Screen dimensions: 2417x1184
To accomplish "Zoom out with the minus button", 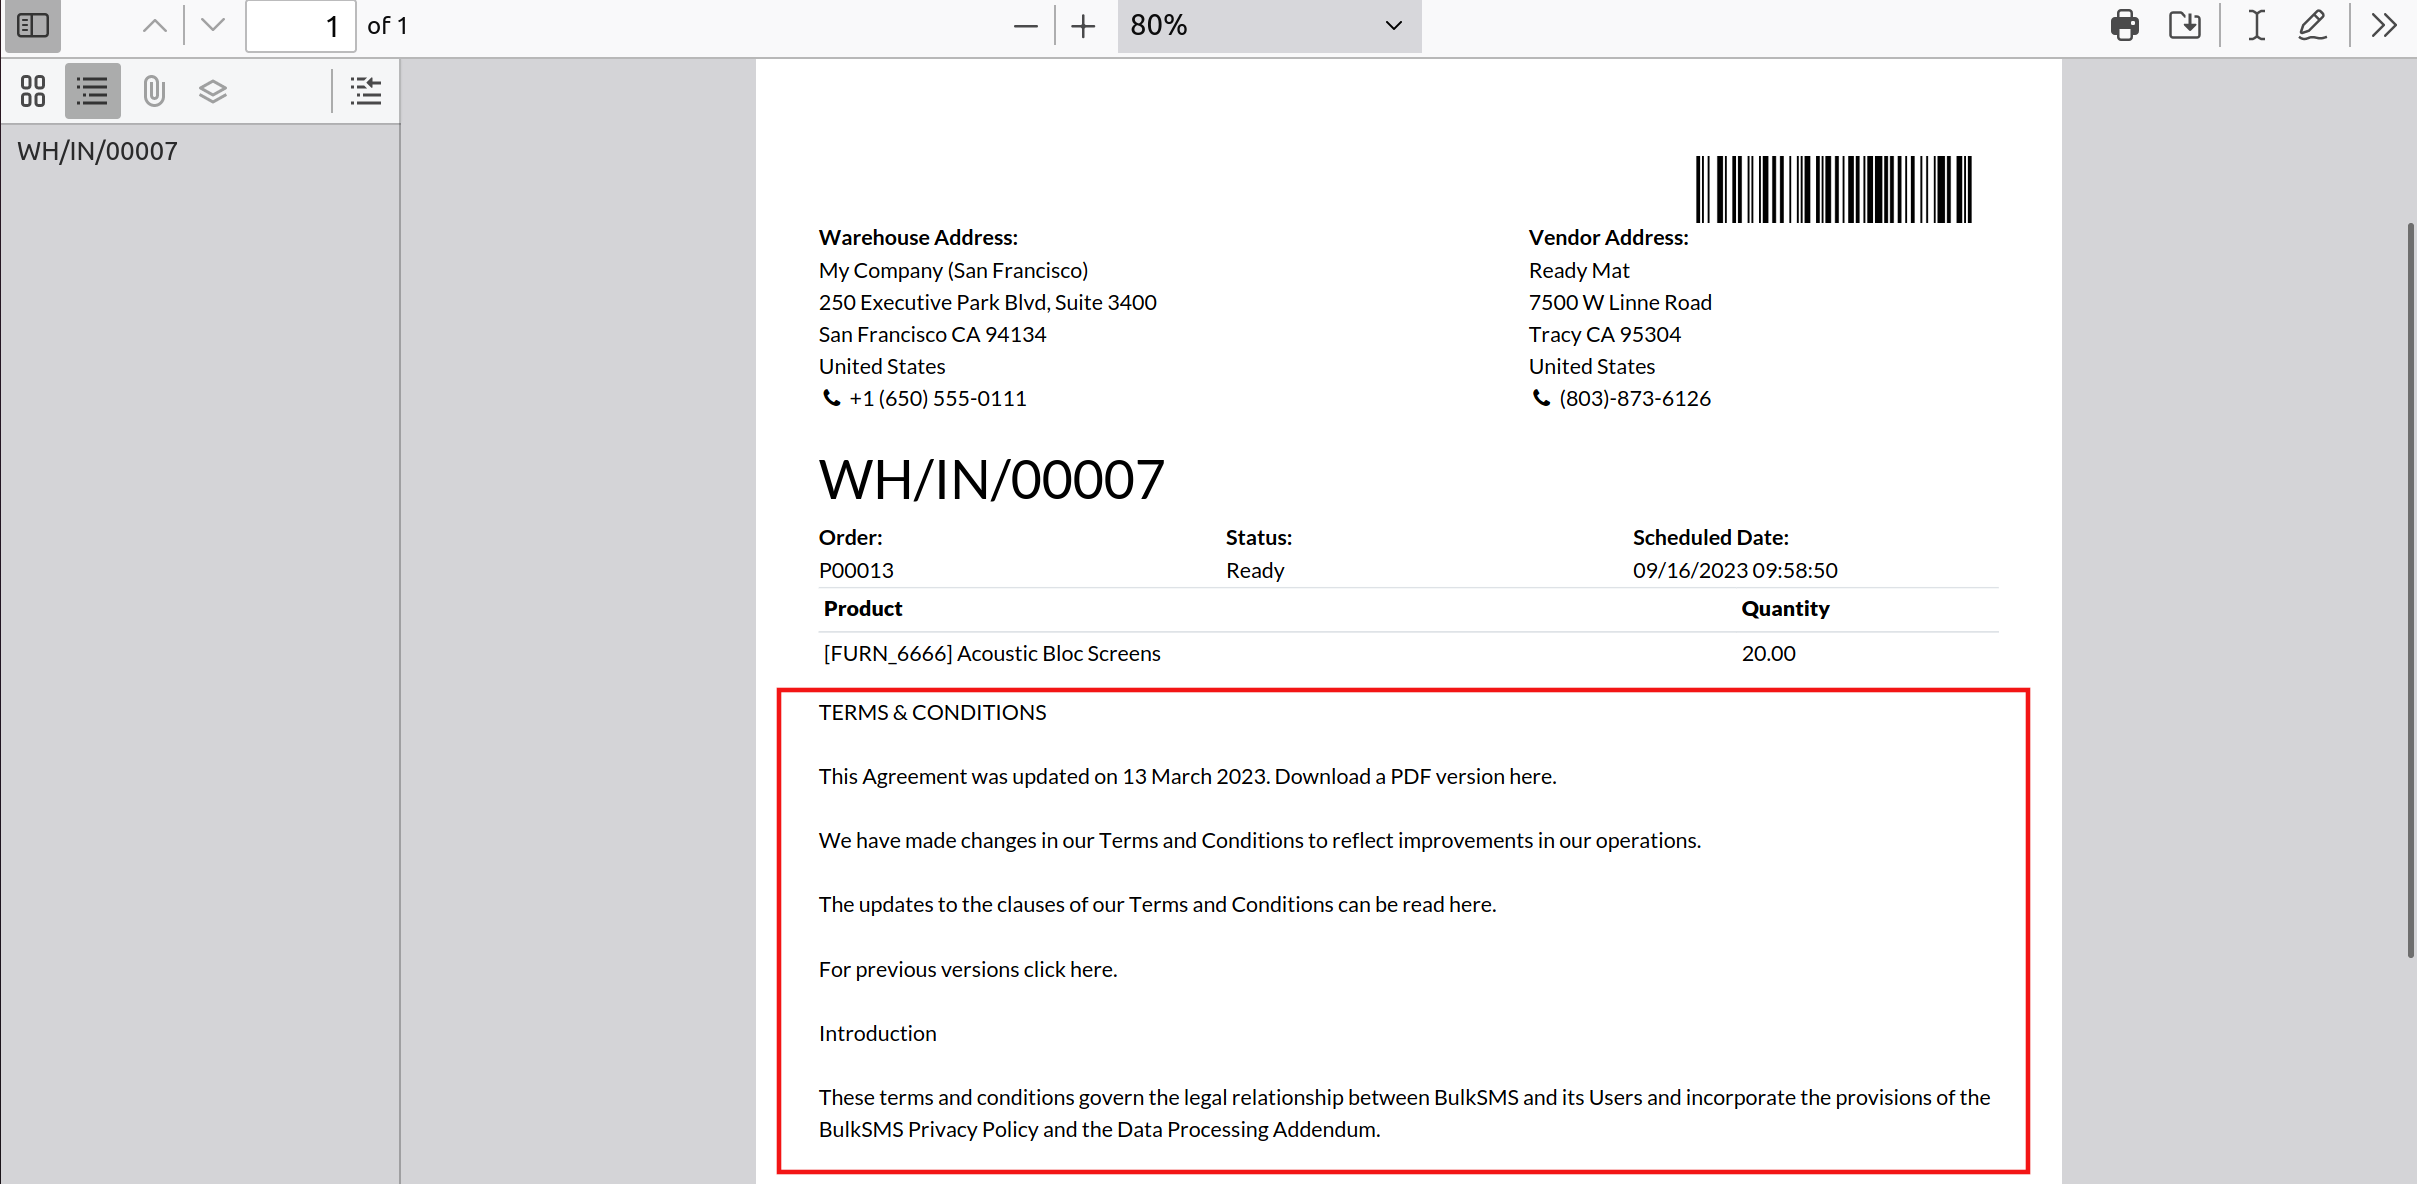I will click(x=1025, y=26).
